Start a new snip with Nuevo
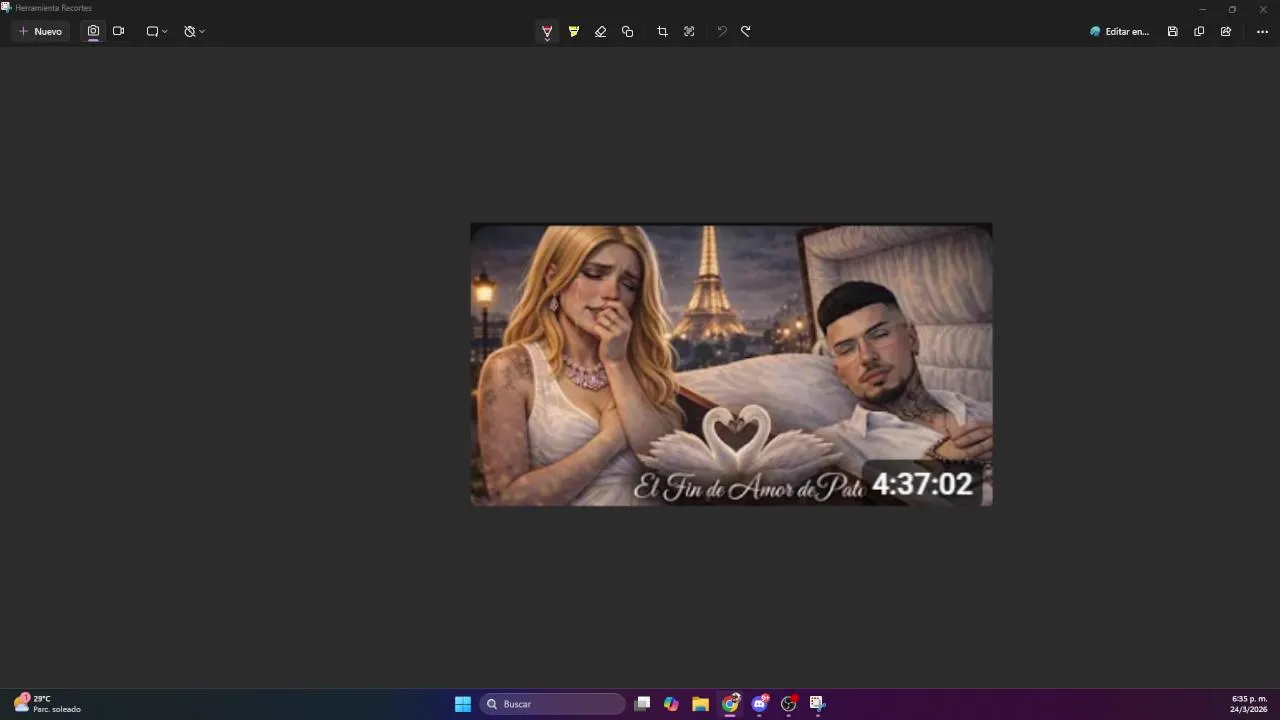1280x720 pixels. click(x=40, y=31)
